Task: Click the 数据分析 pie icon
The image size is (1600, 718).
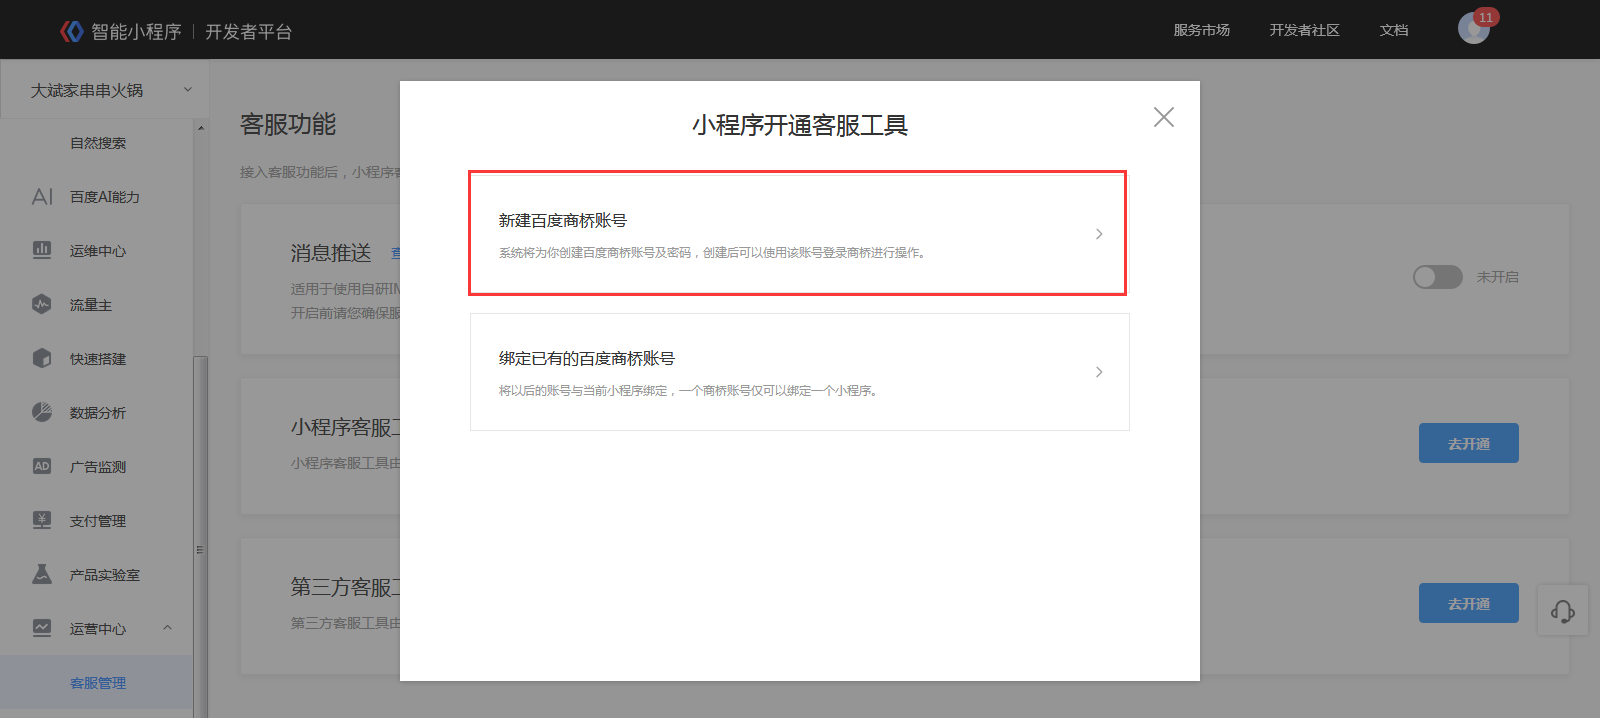Action: pos(42,412)
